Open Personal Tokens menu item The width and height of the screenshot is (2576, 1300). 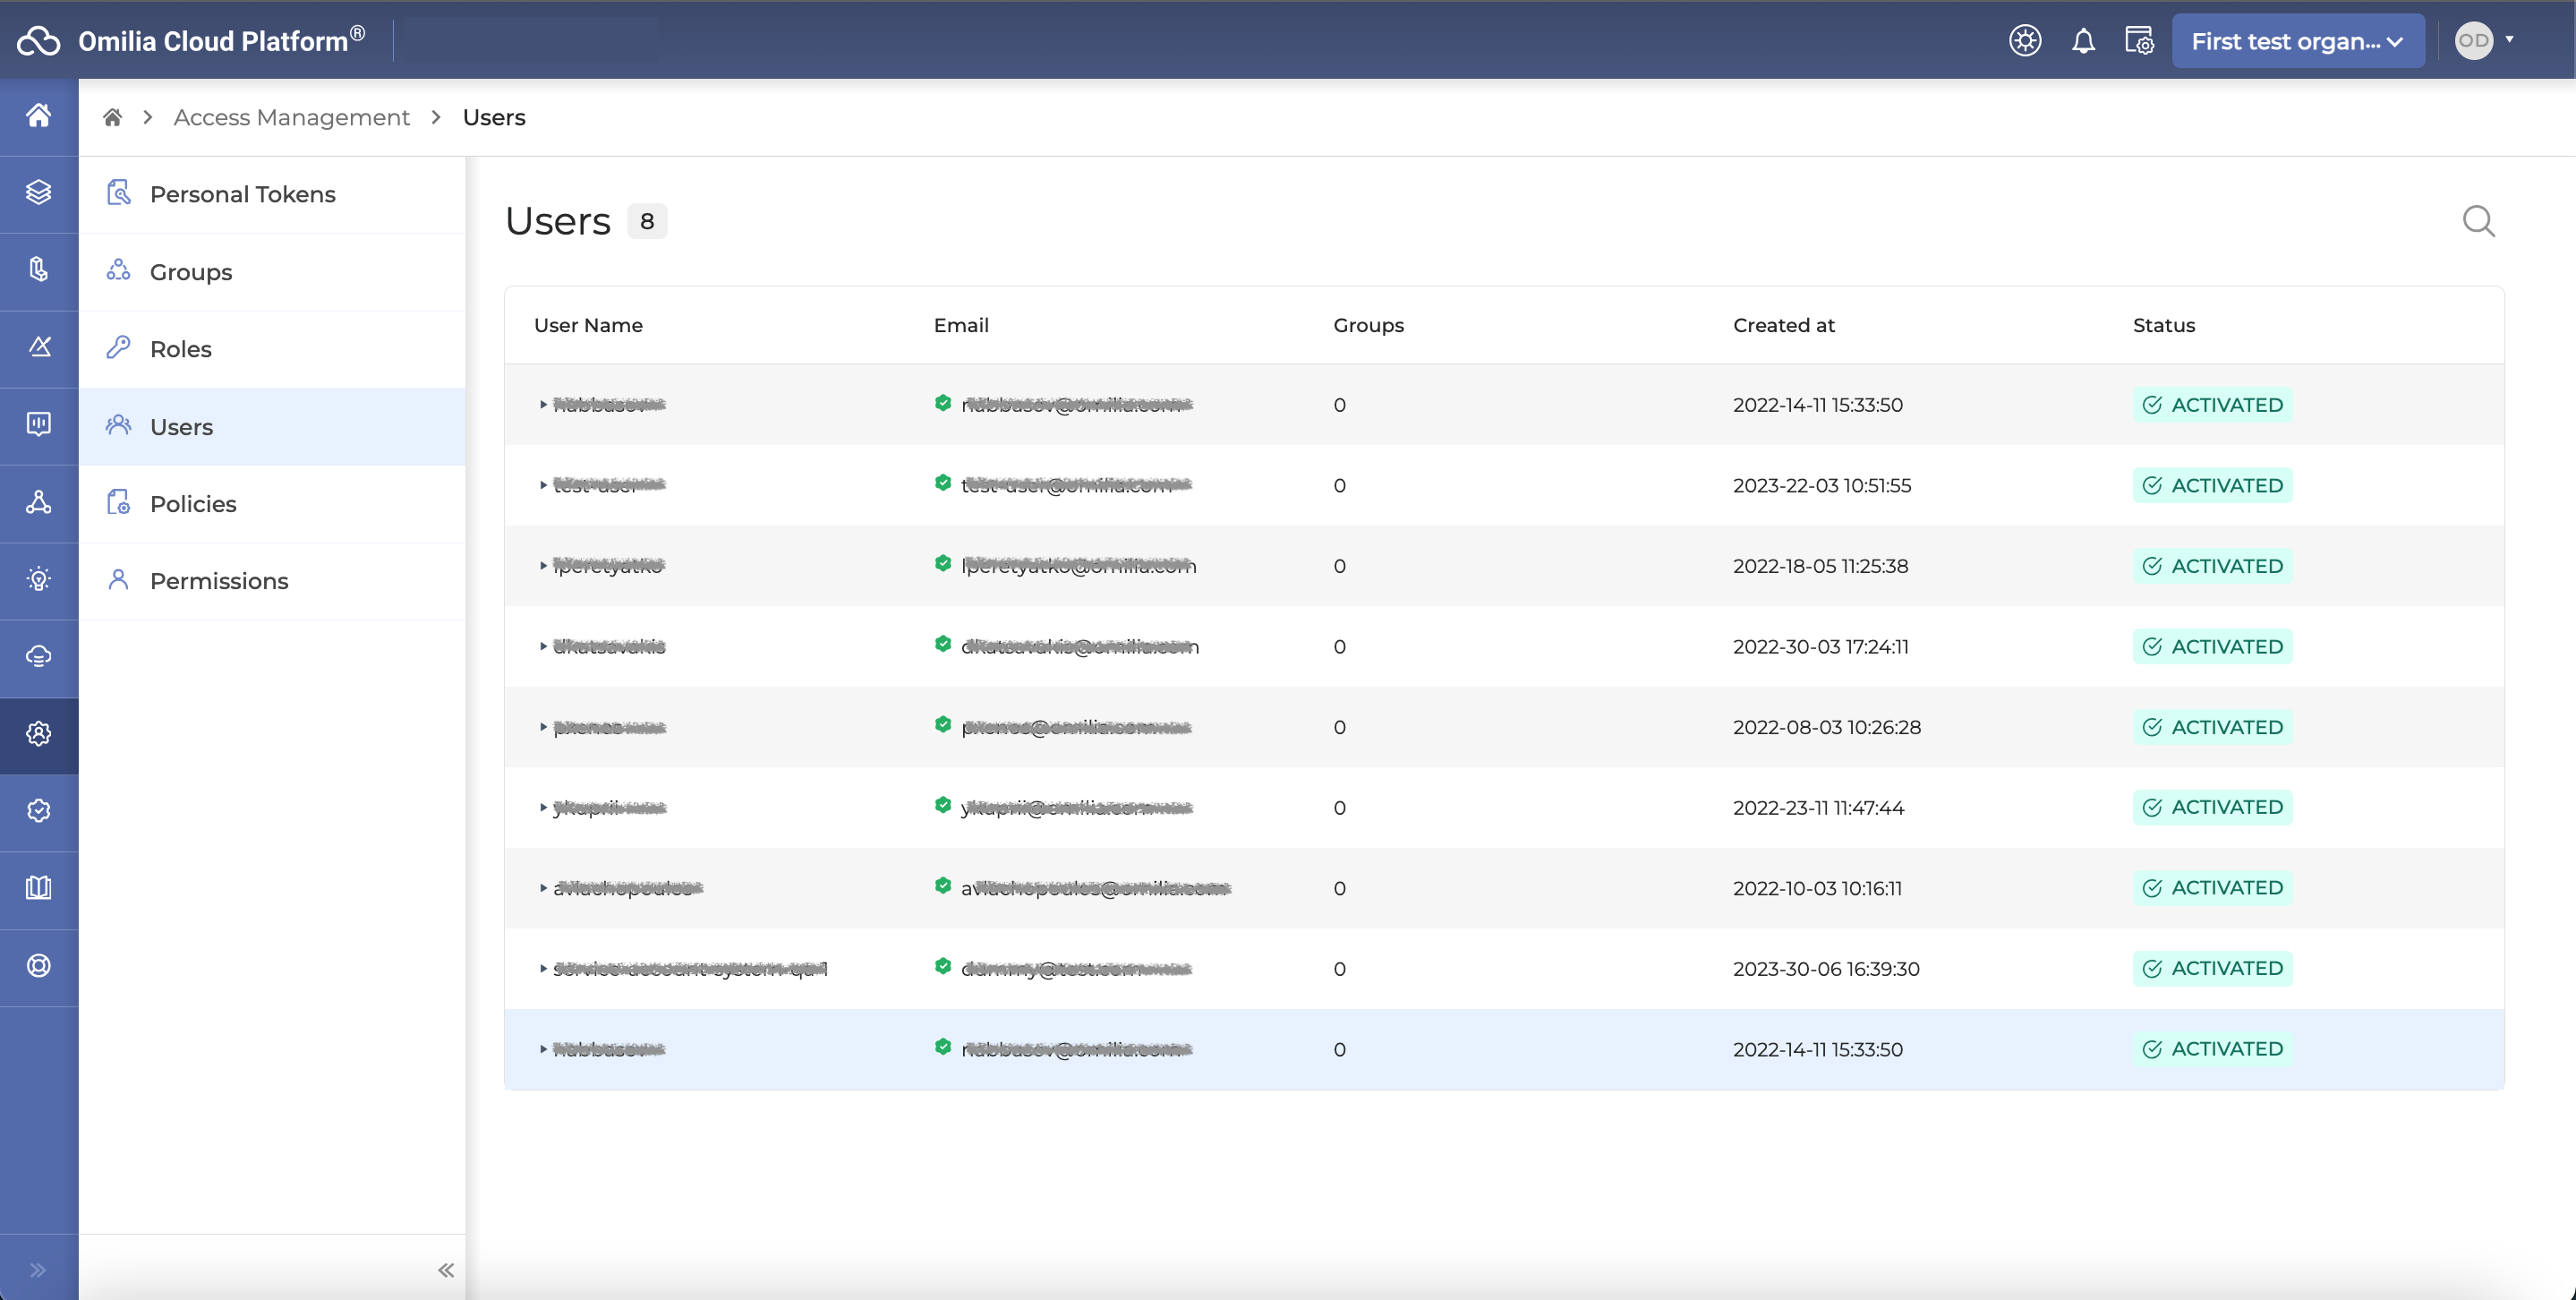272,194
